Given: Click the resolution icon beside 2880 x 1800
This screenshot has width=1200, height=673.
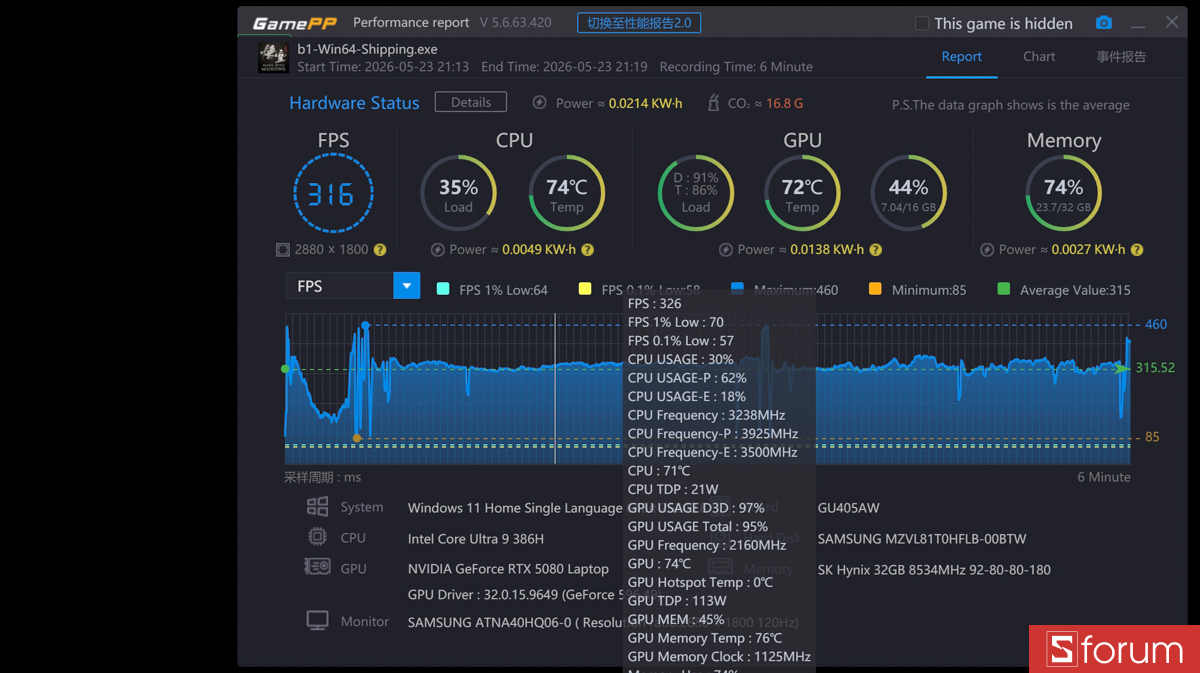Looking at the screenshot, I should point(283,250).
